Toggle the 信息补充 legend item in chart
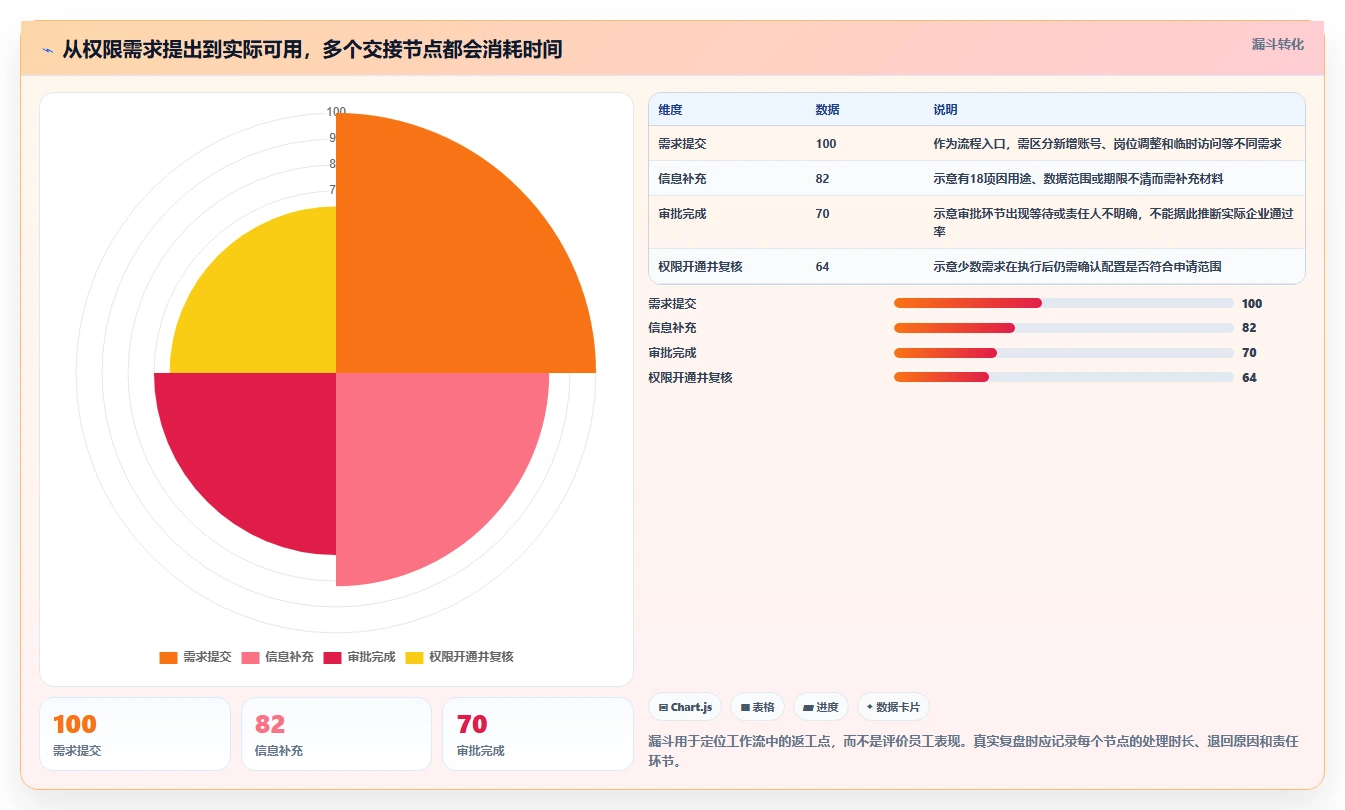Screen dimensions: 1345x810 (277, 657)
